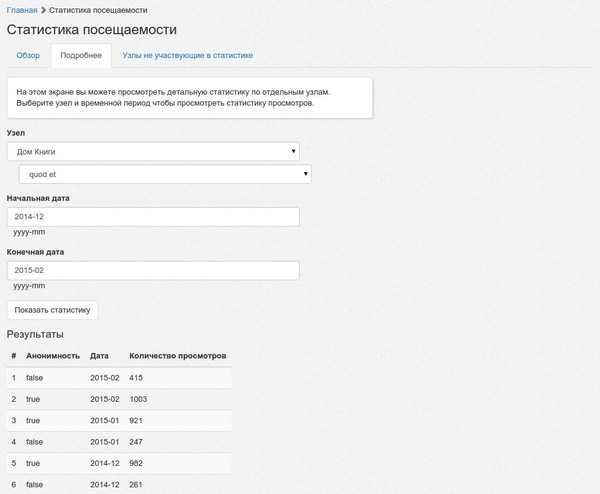Click the row showing 261 views
Image resolution: width=600 pixels, height=494 pixels.
pos(119,484)
